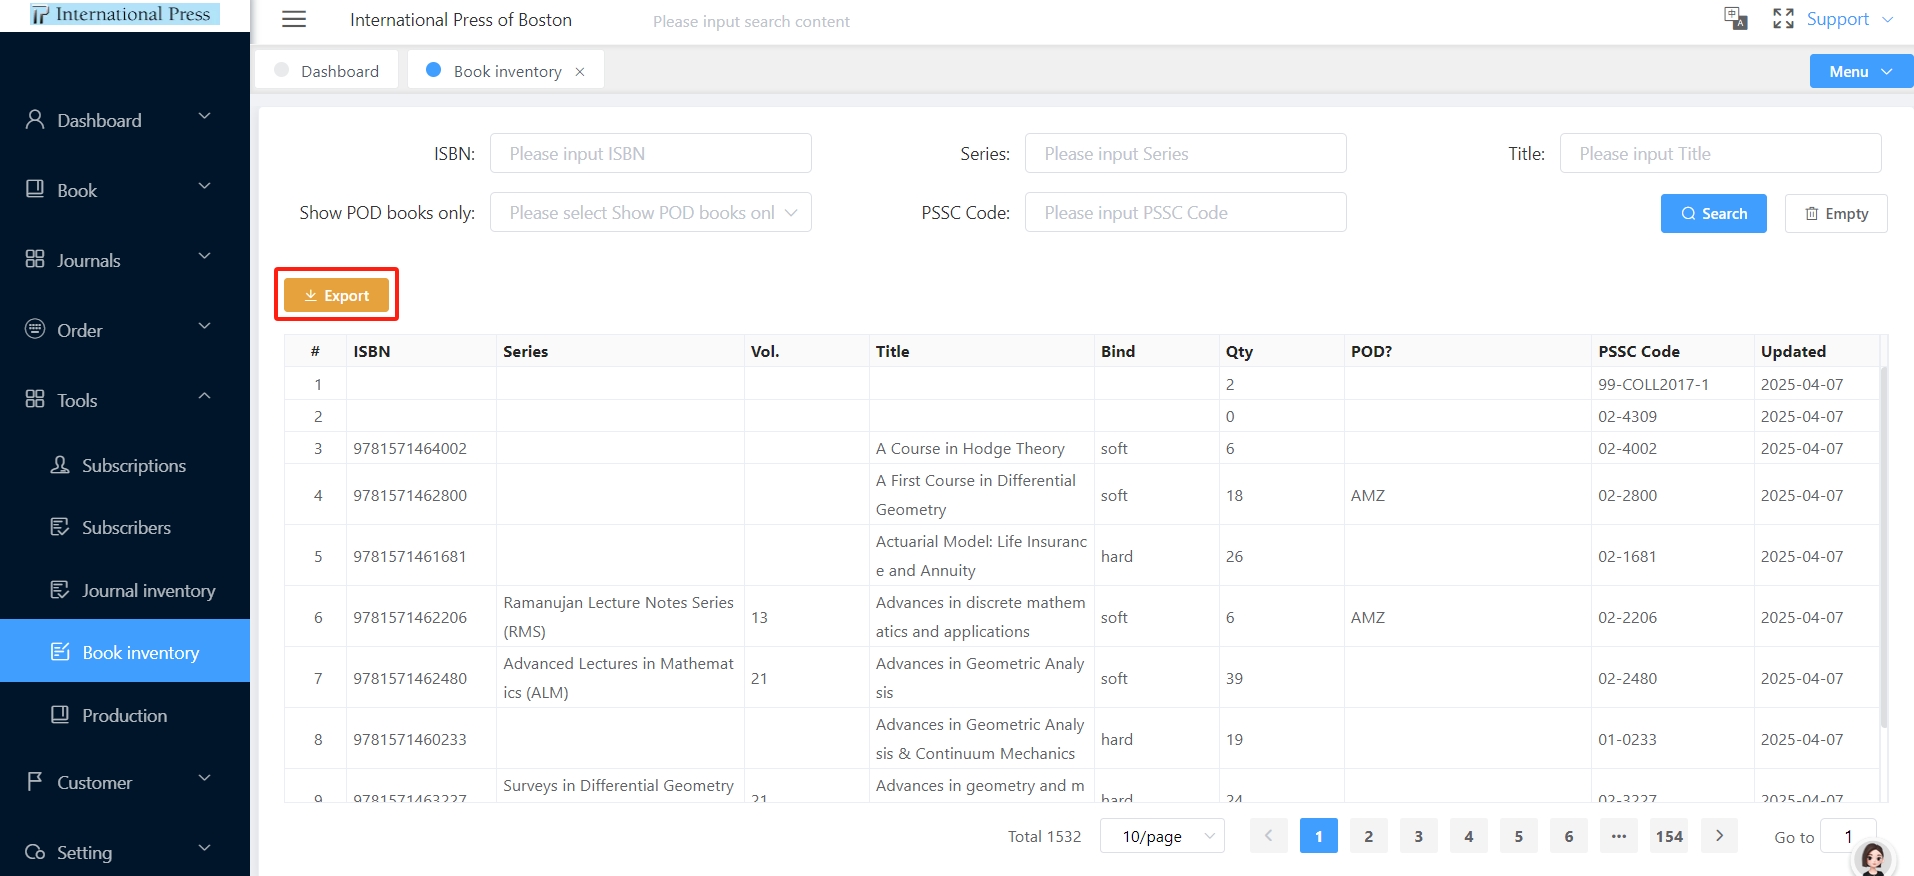Click the Qty column header
1914x876 pixels.
click(1239, 351)
